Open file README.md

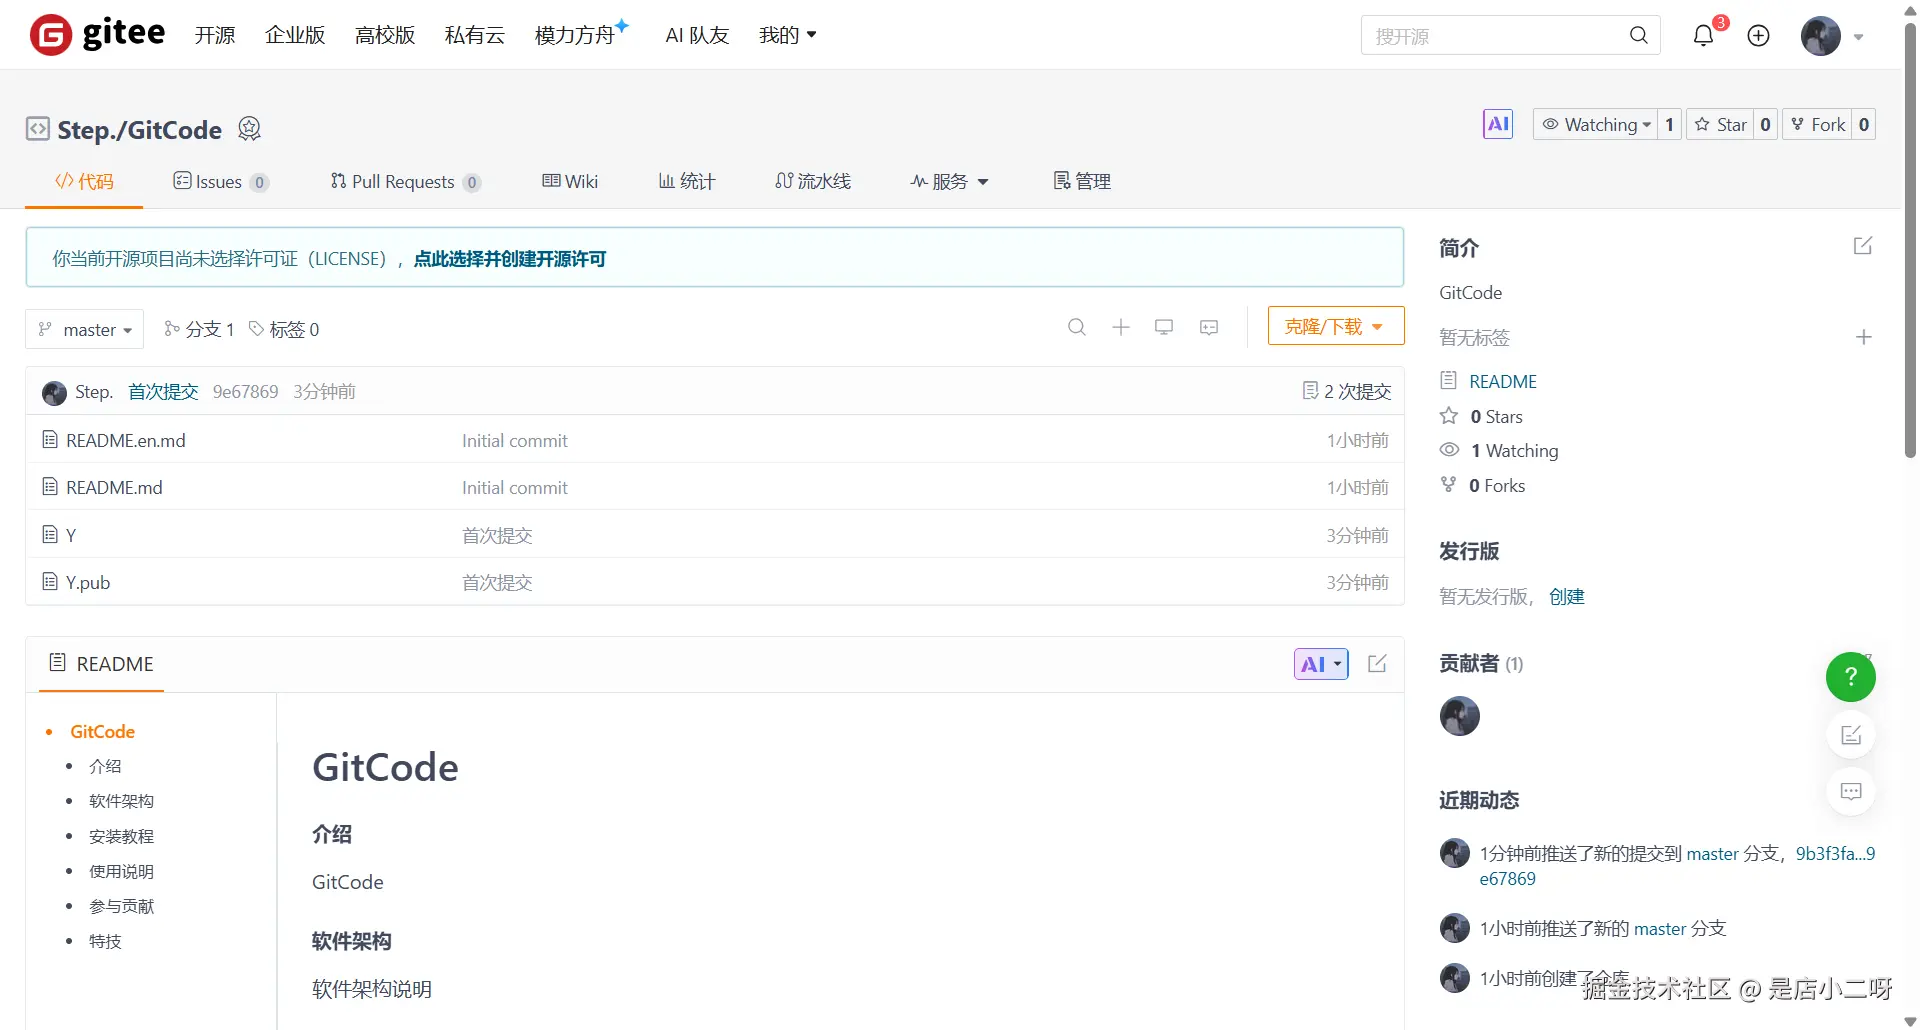pyautogui.click(x=114, y=488)
